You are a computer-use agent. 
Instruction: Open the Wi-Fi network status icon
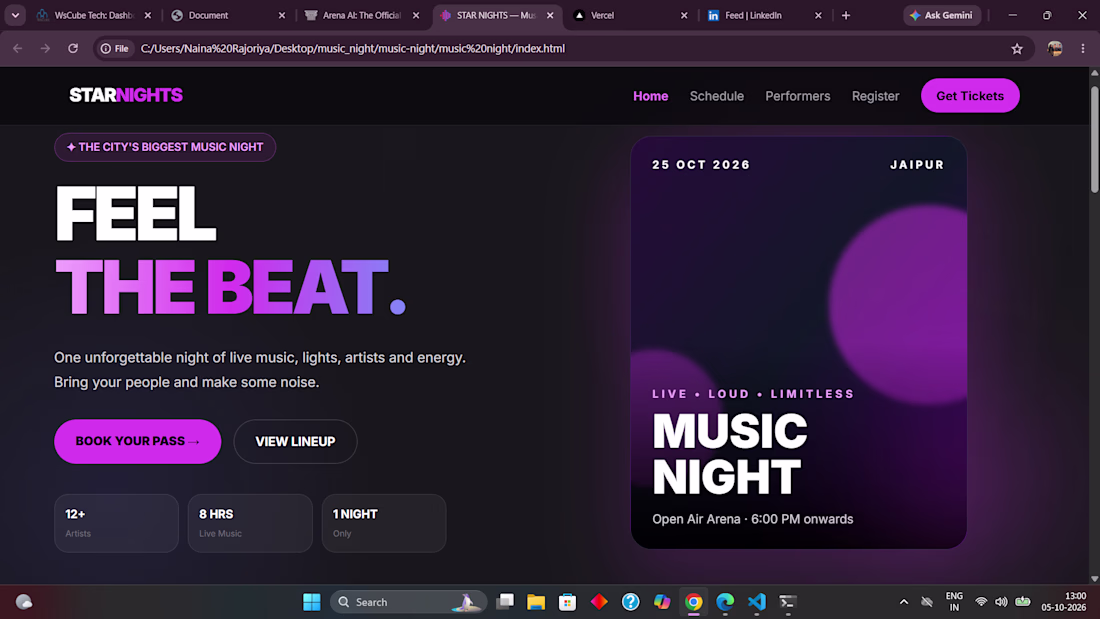click(981, 601)
